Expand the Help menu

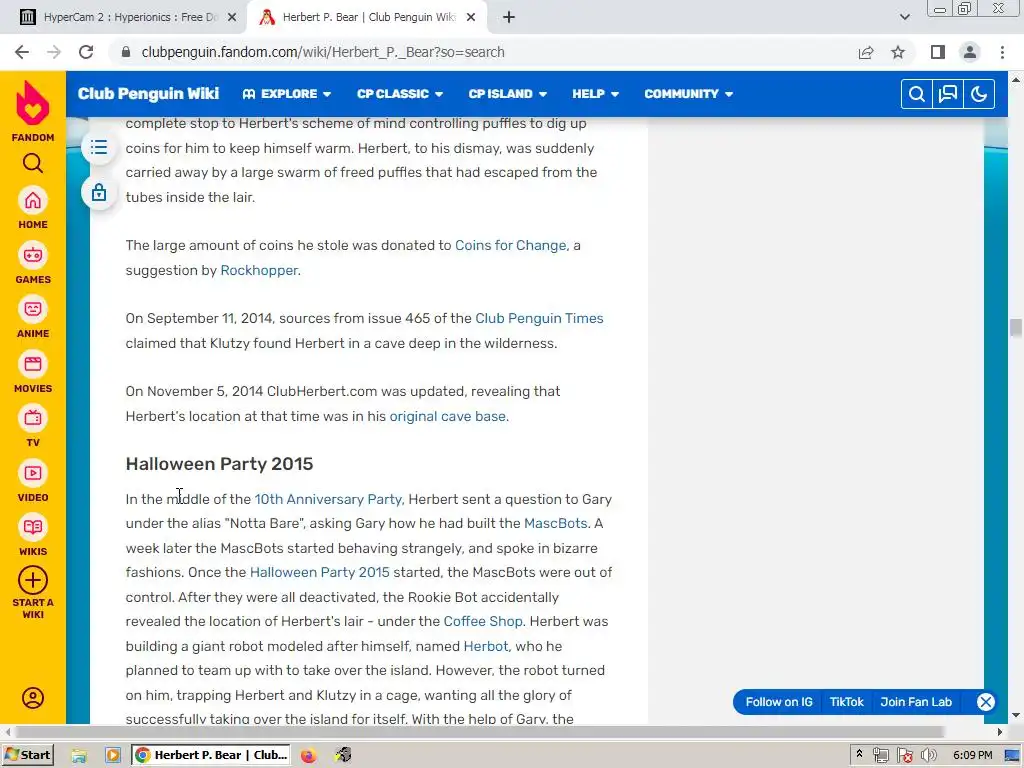(x=595, y=94)
